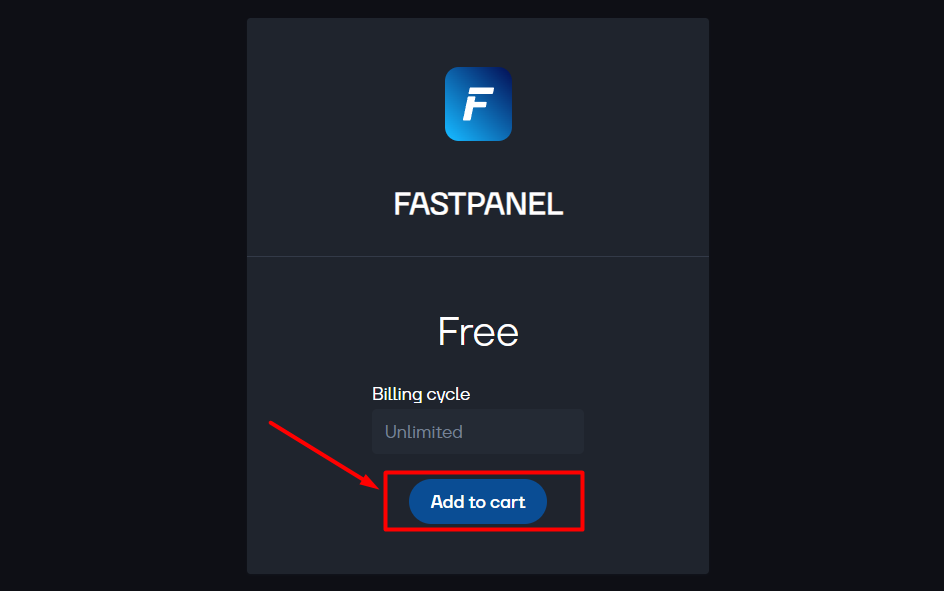Click the word 'cart' on the blue button
This screenshot has width=944, height=591.
click(507, 502)
